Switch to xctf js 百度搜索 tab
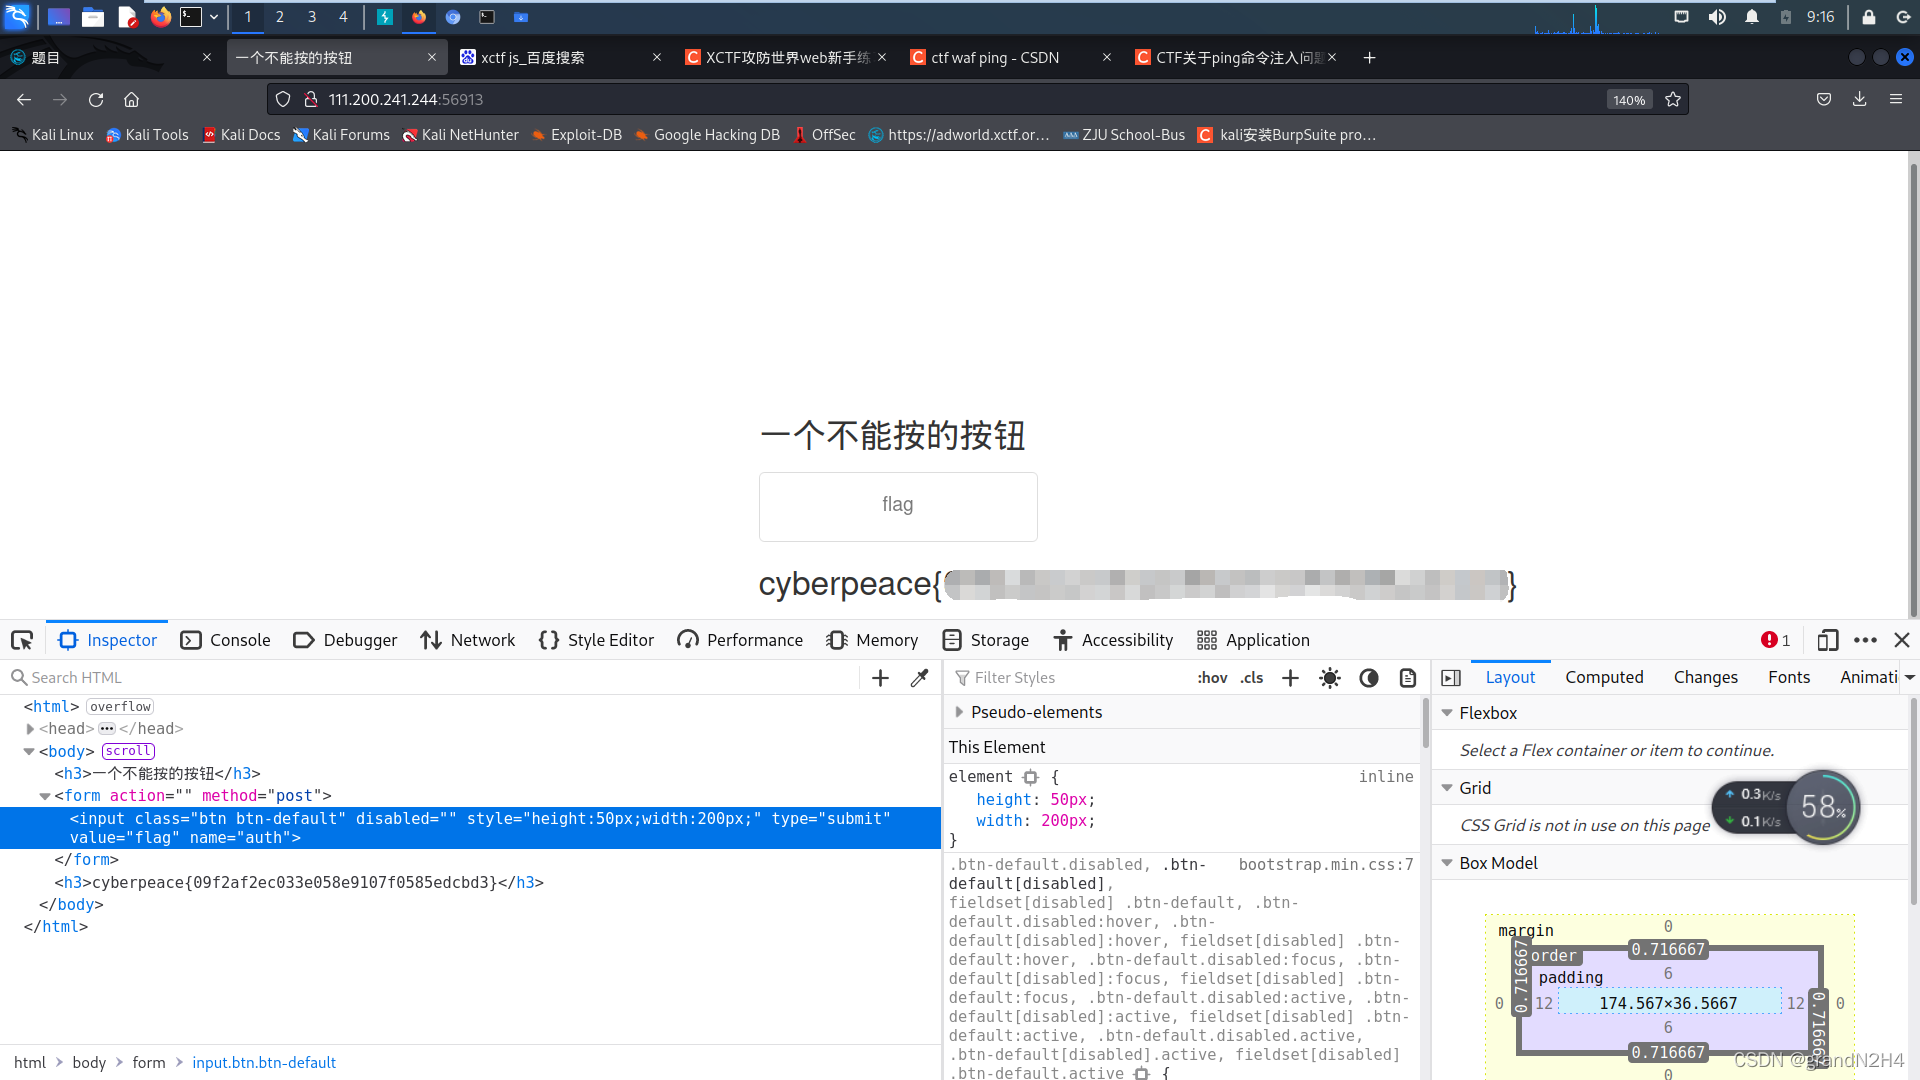1920x1080 pixels. pyautogui.click(x=560, y=58)
